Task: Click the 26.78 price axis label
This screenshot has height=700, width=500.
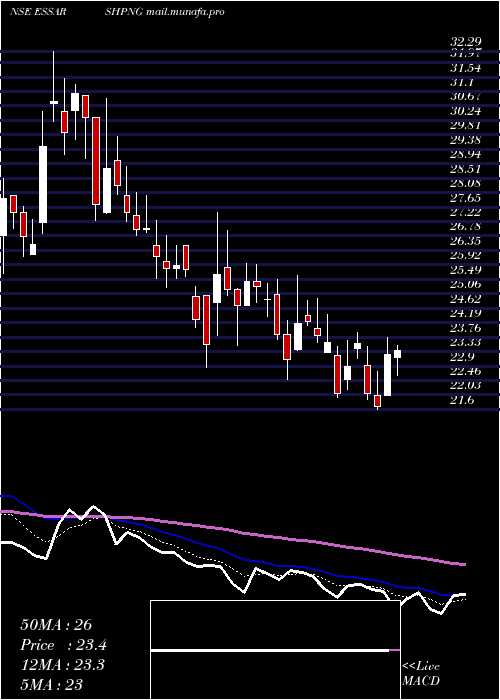Action: pyautogui.click(x=466, y=226)
